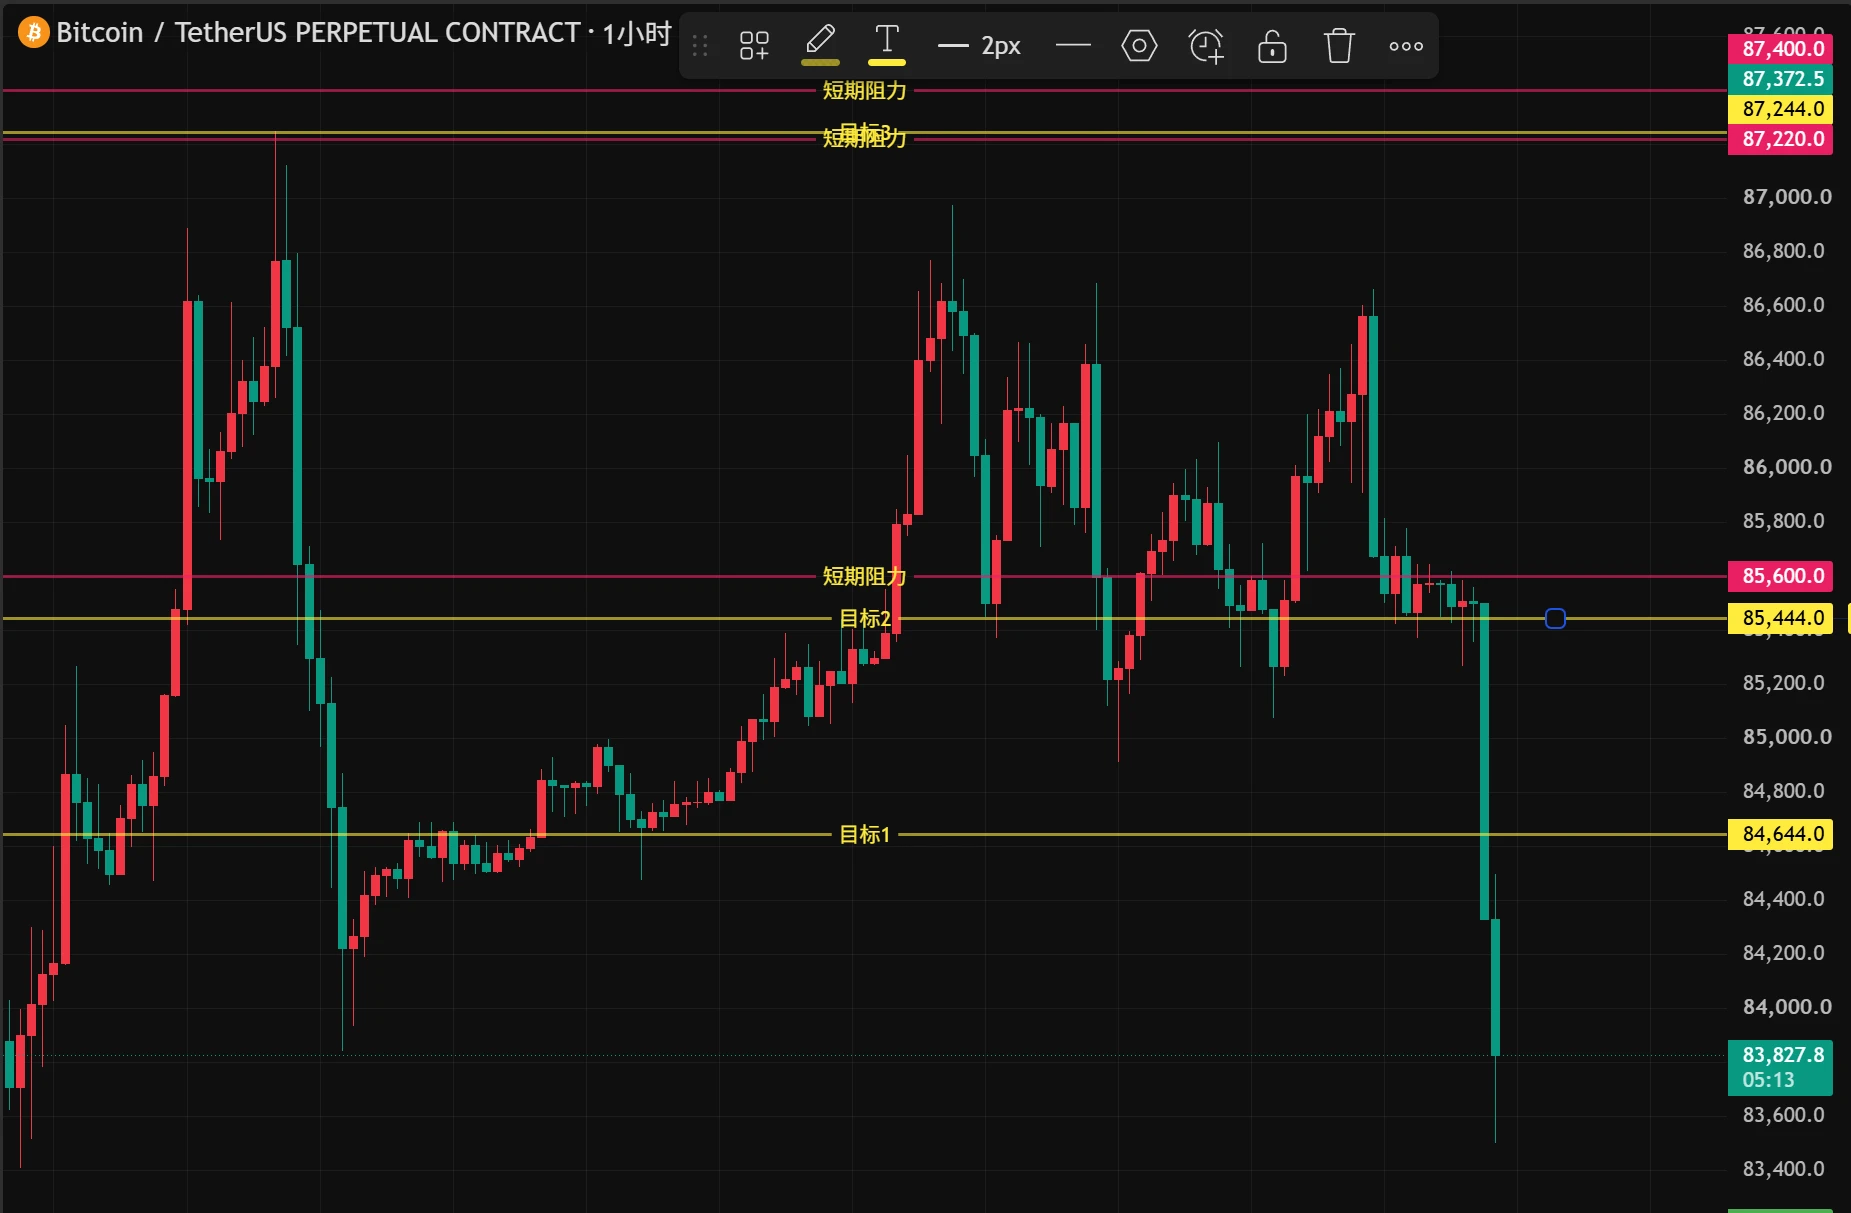Click 86,000.0 on the price axis

1787,467
